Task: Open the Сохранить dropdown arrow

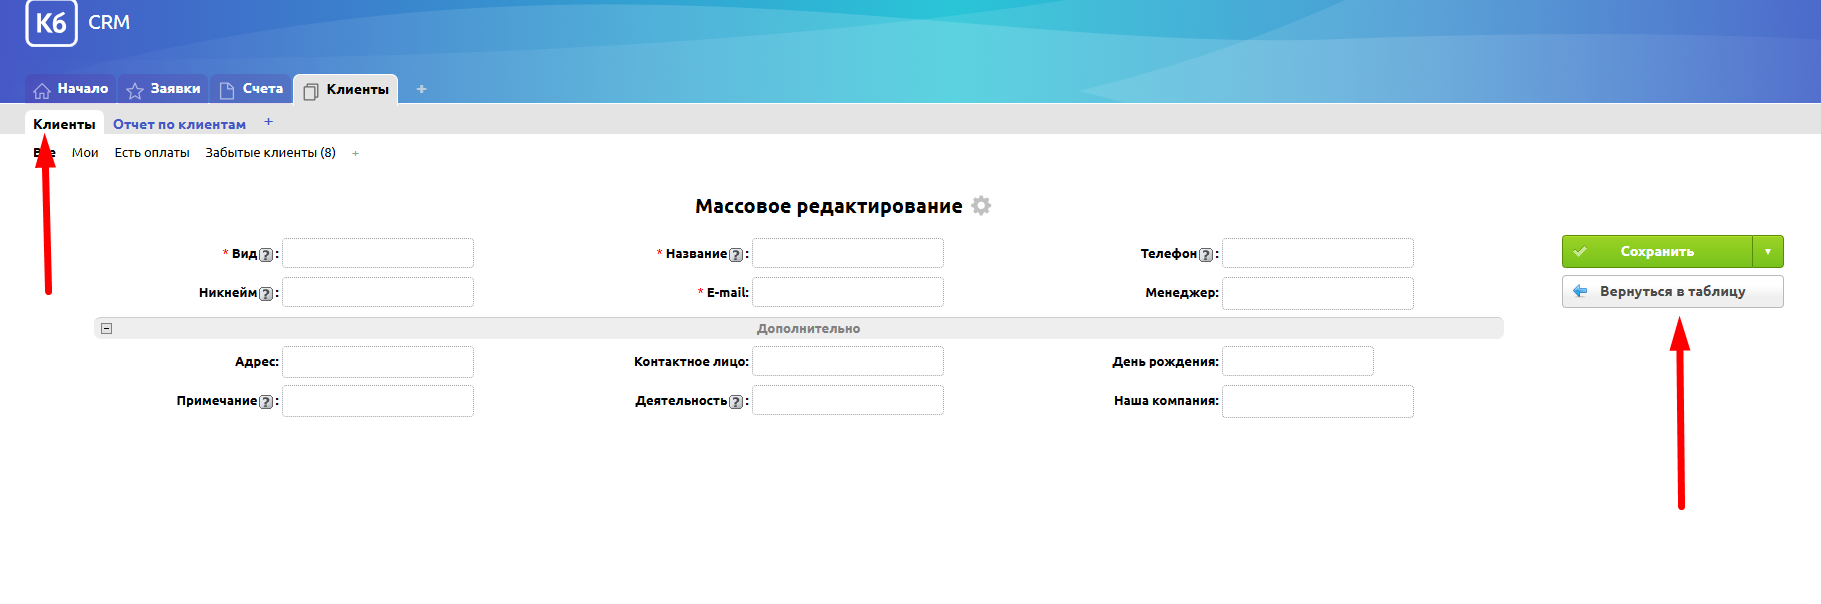Action: (x=1767, y=251)
